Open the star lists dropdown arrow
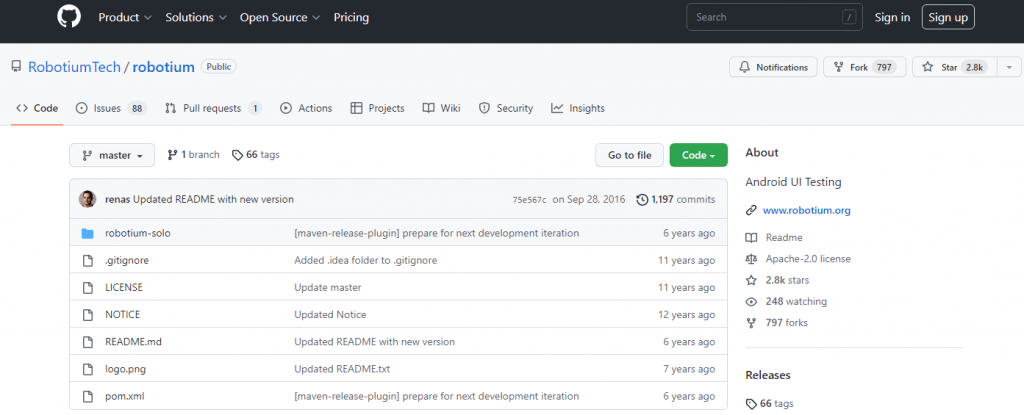This screenshot has width=1024, height=415. point(1010,67)
